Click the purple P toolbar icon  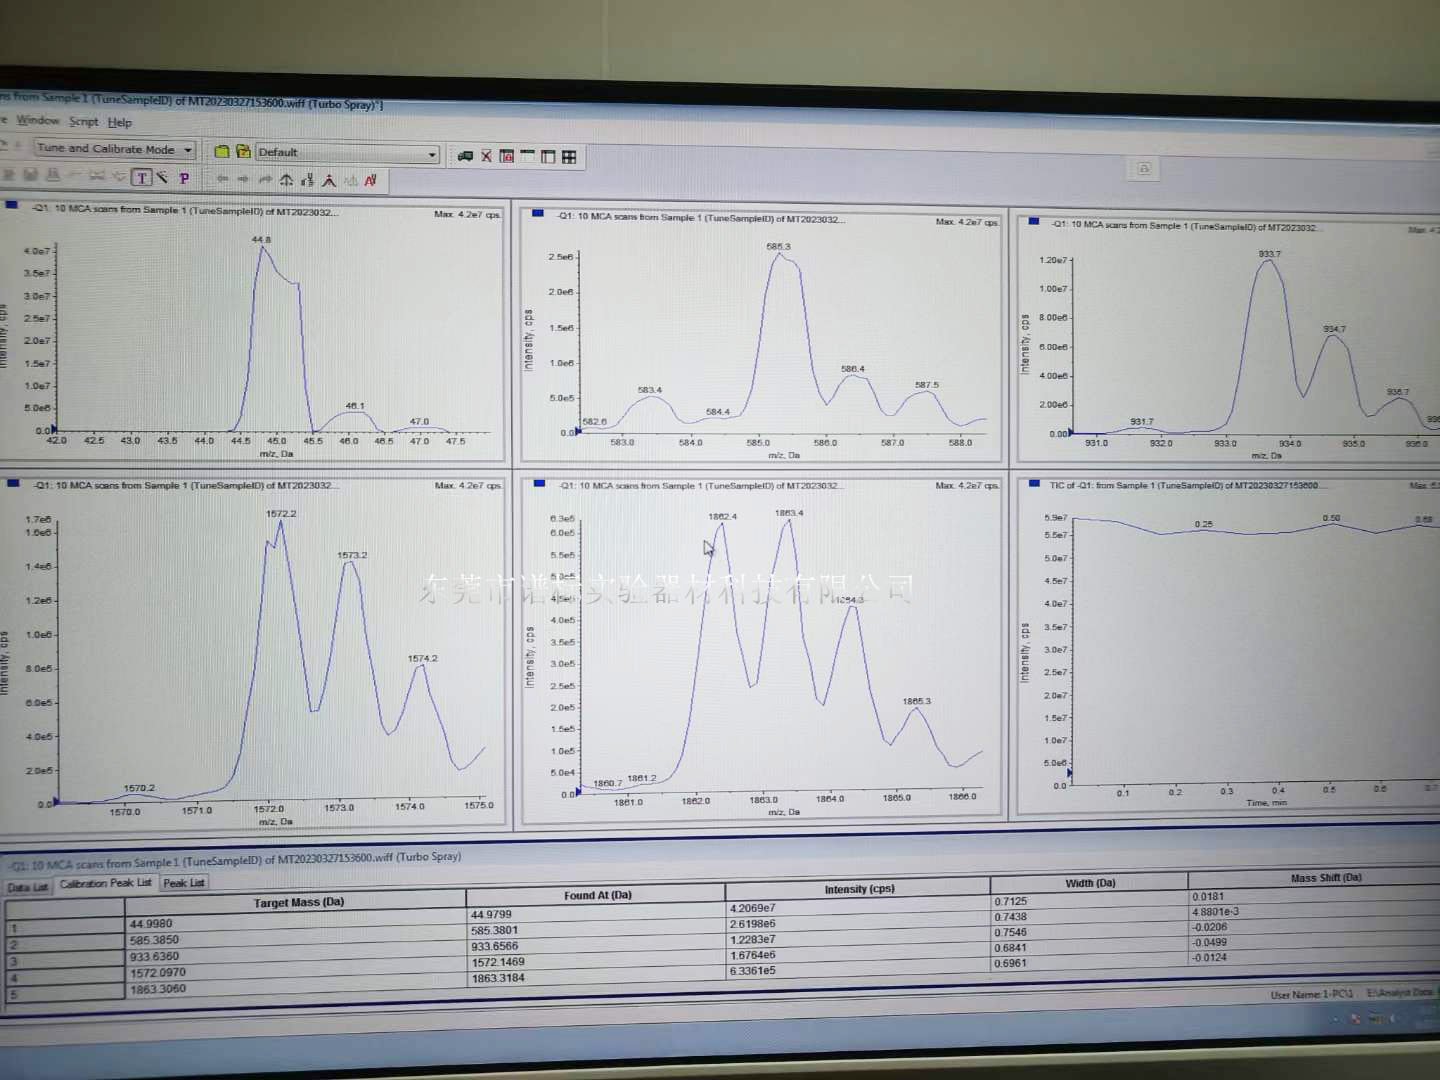click(184, 179)
